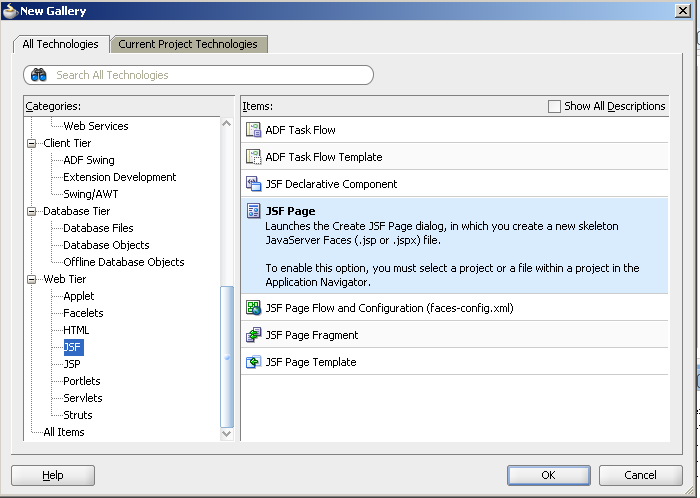Image resolution: width=700 pixels, height=498 pixels.
Task: Click categories scrollbar down arrow
Action: tap(227, 433)
